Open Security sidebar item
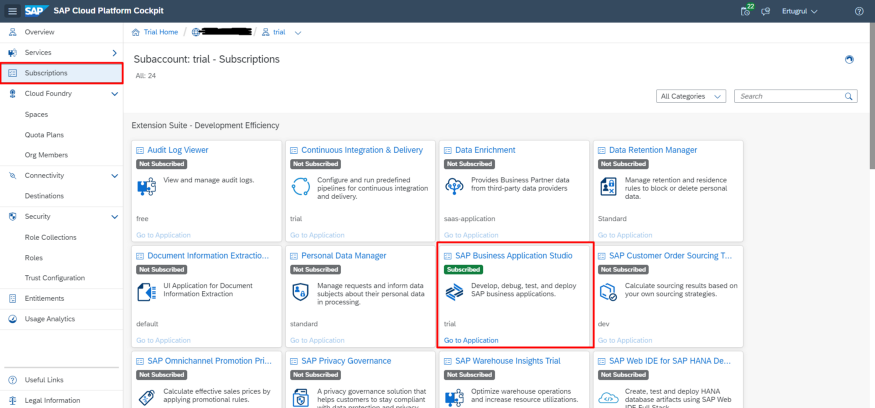Image resolution: width=875 pixels, height=408 pixels. [x=37, y=217]
